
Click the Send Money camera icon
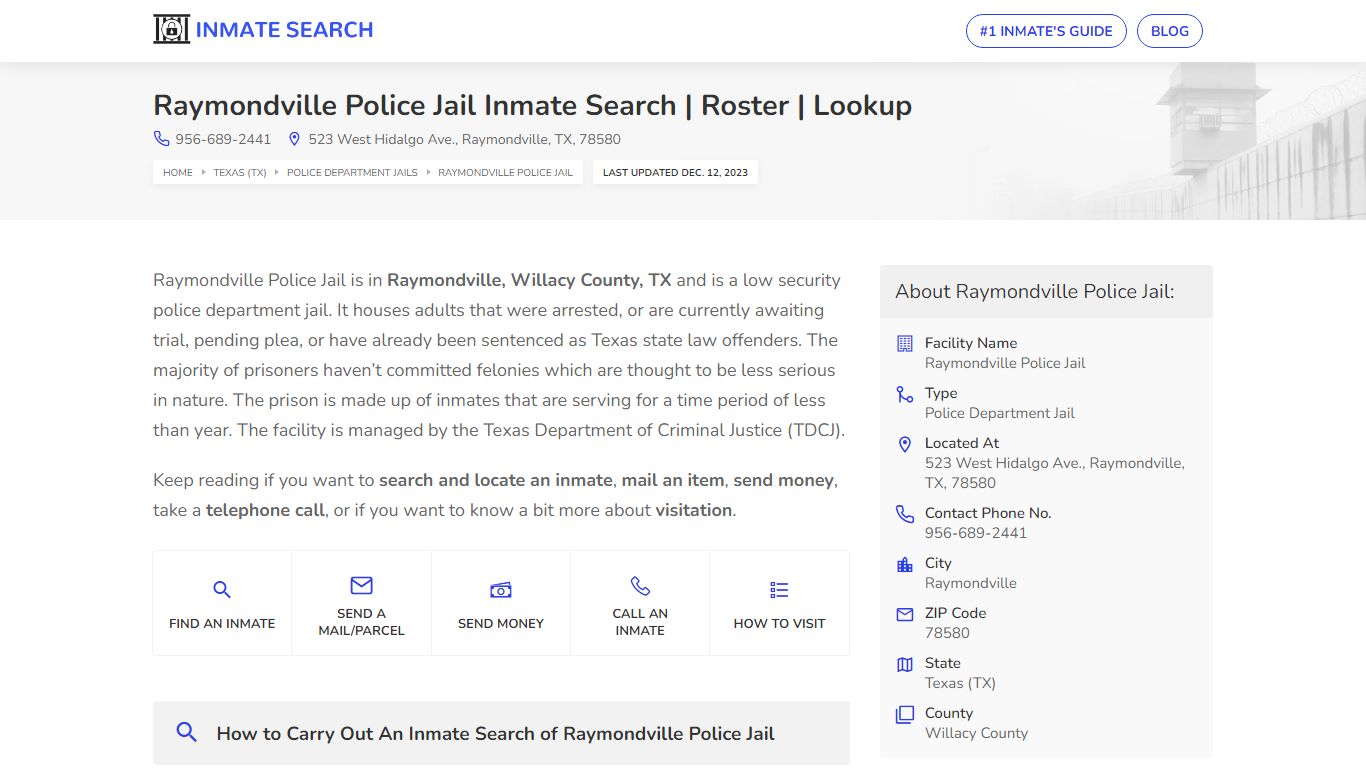(x=500, y=589)
